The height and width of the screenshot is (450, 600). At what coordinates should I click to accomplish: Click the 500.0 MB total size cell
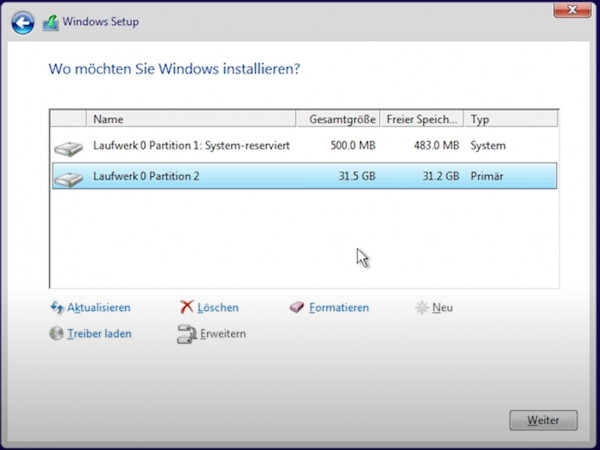(353, 146)
